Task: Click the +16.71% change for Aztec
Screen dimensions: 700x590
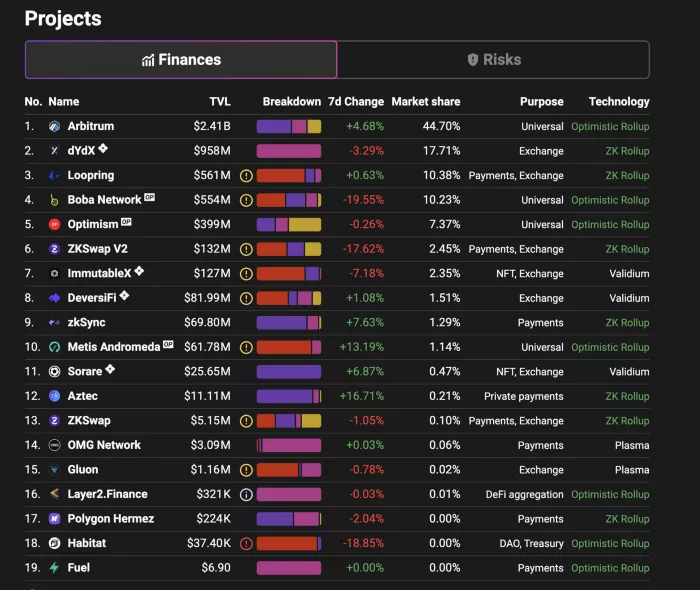Action: point(362,396)
